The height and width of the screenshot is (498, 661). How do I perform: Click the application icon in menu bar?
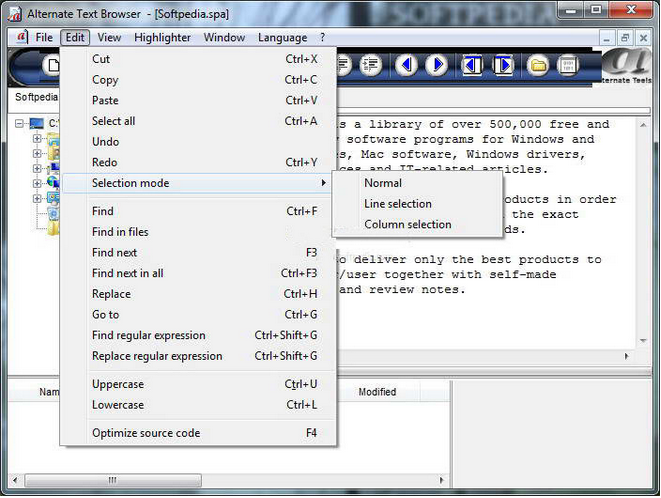(x=21, y=37)
